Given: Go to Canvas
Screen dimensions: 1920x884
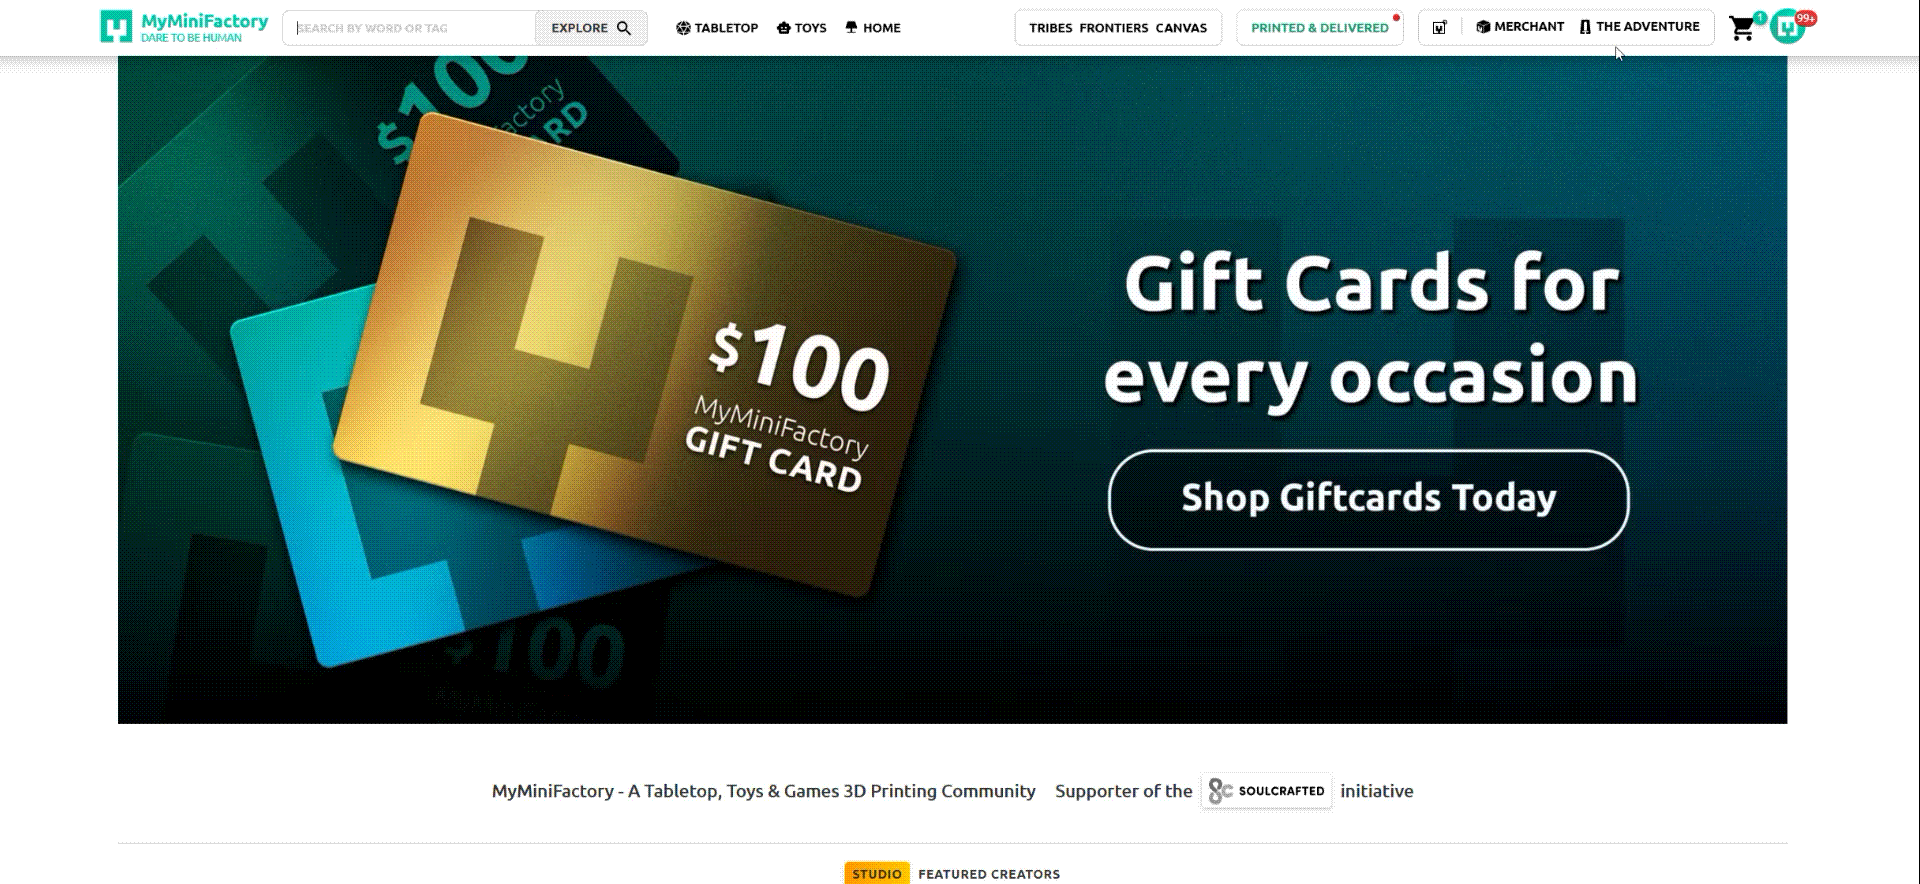Looking at the screenshot, I should coord(1181,28).
